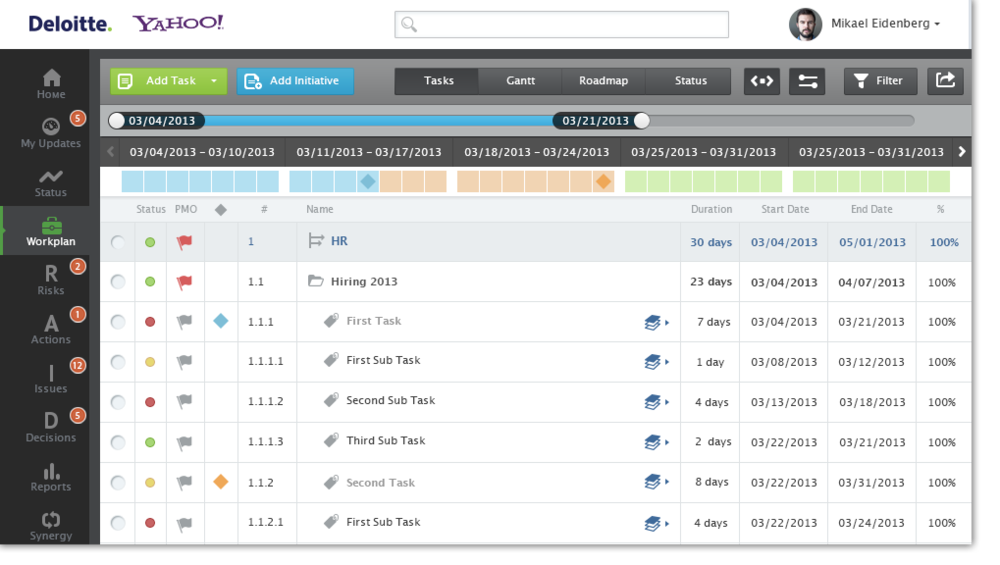The width and height of the screenshot is (1000, 565).
Task: Select the radio button for row 1.1.1.2
Action: click(118, 402)
